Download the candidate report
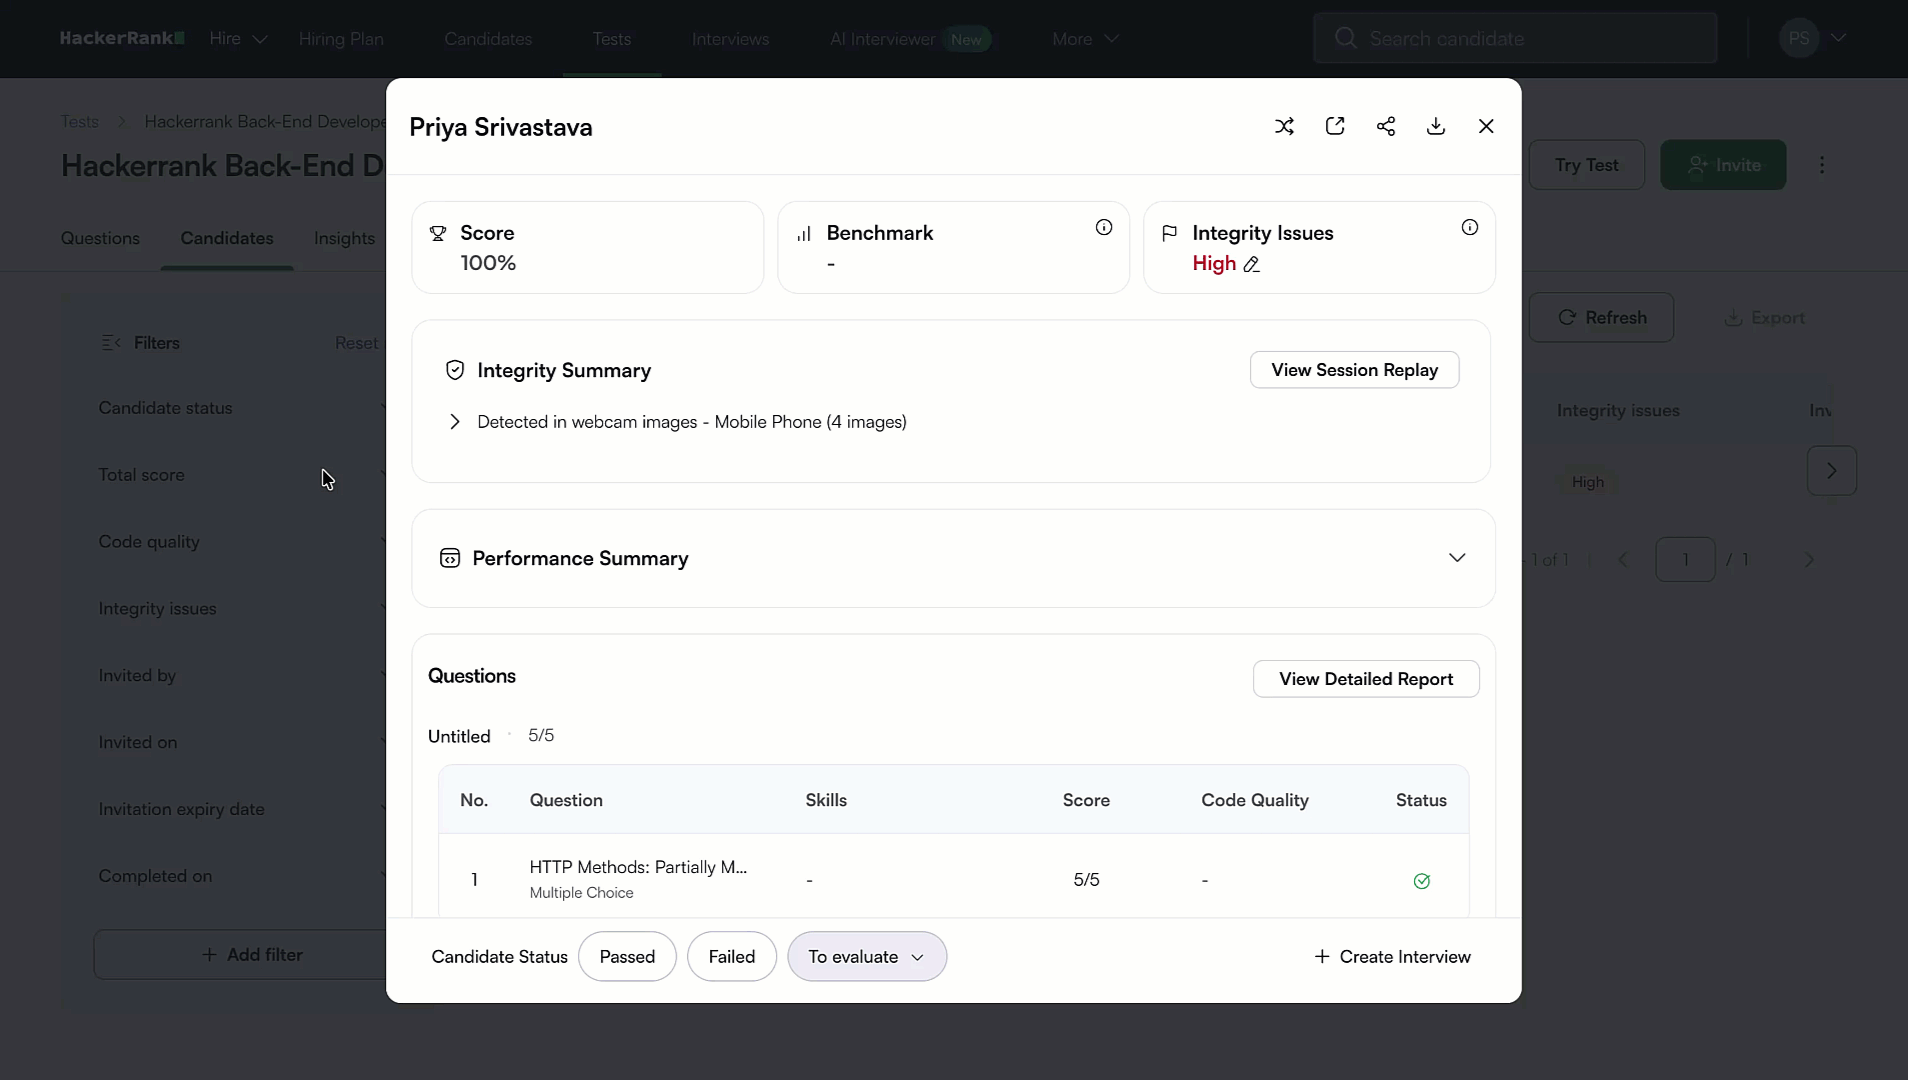The width and height of the screenshot is (1908, 1080). 1436,126
